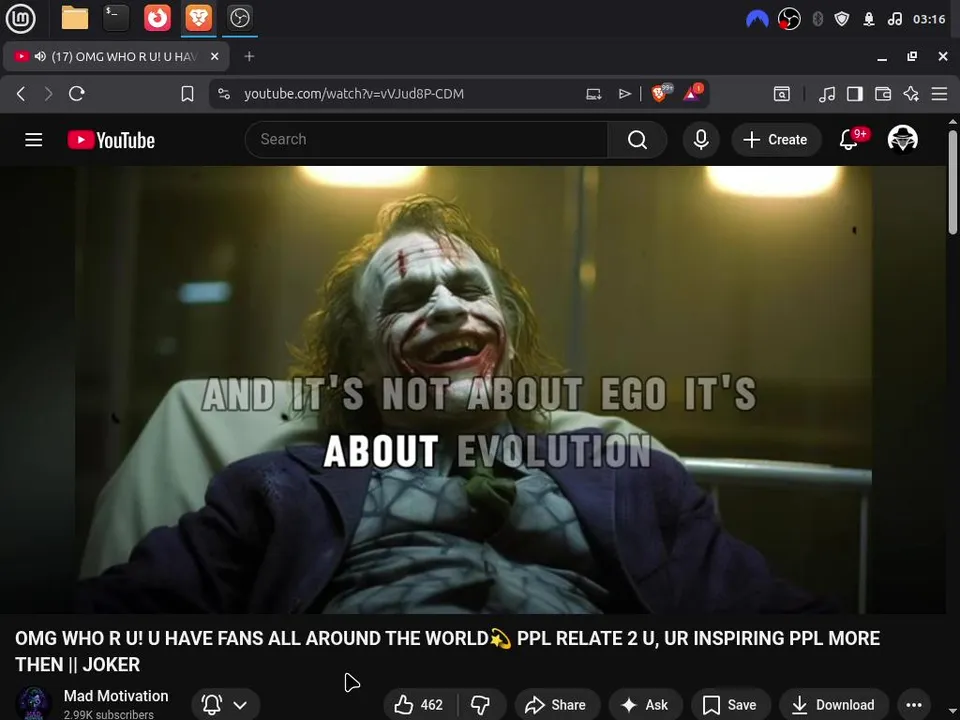This screenshot has width=960, height=720.
Task: Expand the YouTube guide menu
Action: pos(34,140)
